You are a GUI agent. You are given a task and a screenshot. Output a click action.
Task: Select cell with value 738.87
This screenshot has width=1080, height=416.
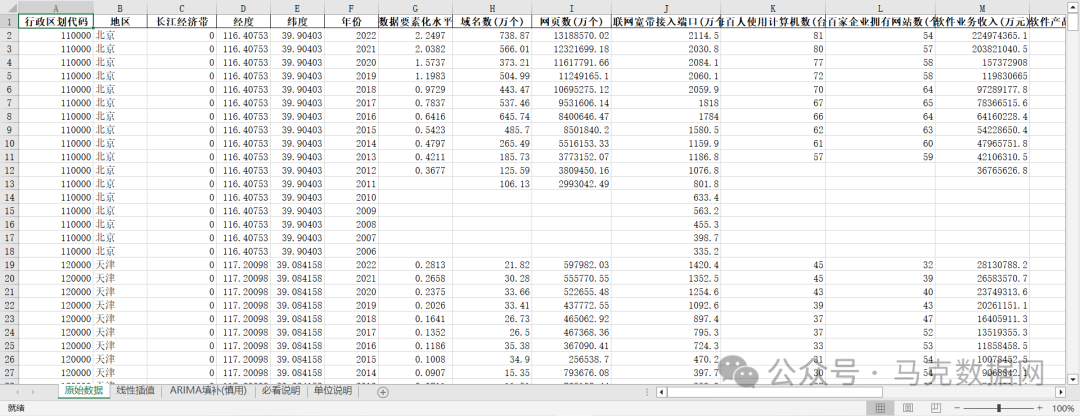[492, 35]
